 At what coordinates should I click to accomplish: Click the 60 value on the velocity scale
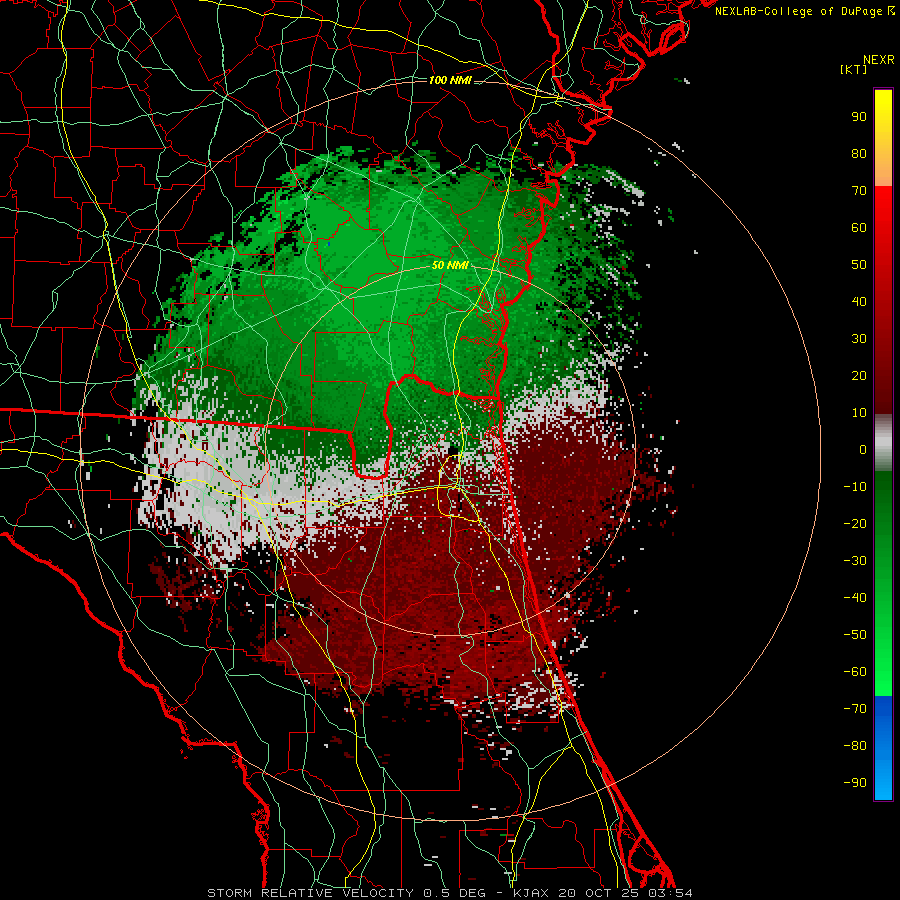(859, 228)
